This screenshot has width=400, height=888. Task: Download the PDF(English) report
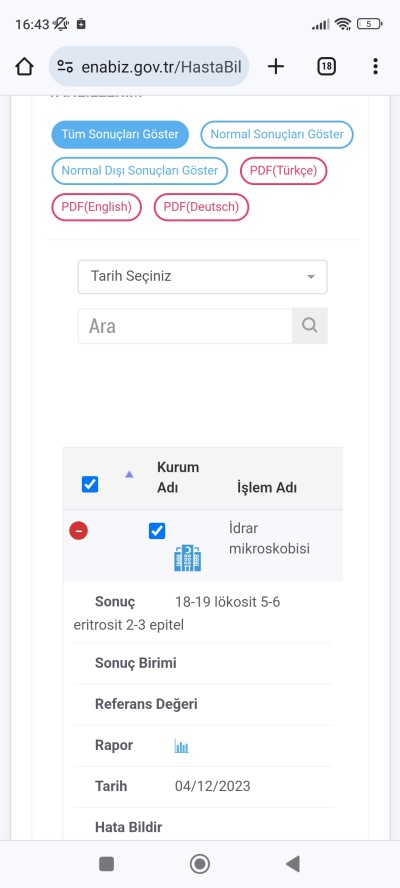(96, 207)
